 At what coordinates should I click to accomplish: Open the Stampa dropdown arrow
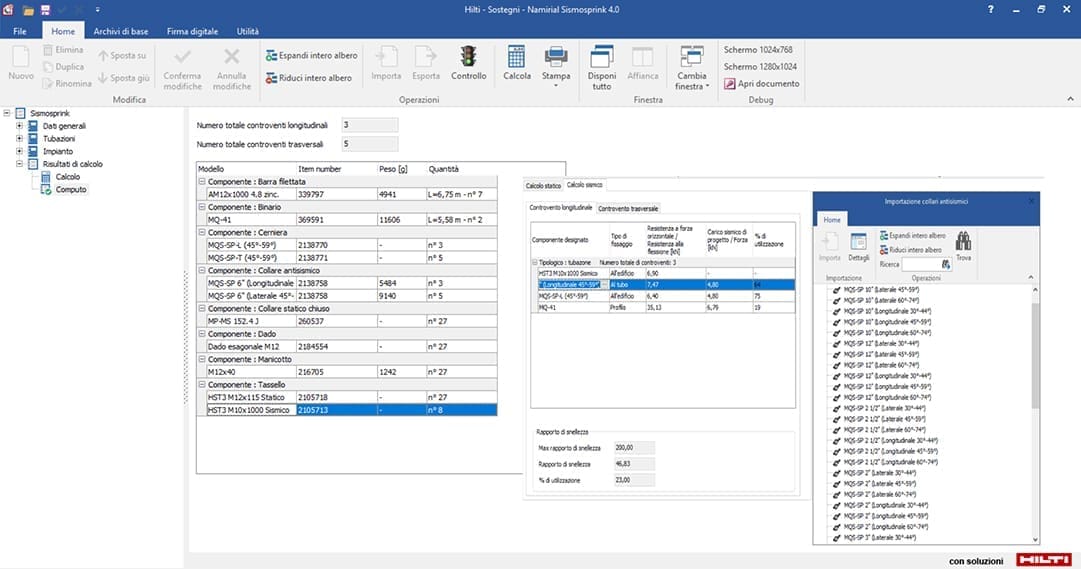tap(556, 86)
